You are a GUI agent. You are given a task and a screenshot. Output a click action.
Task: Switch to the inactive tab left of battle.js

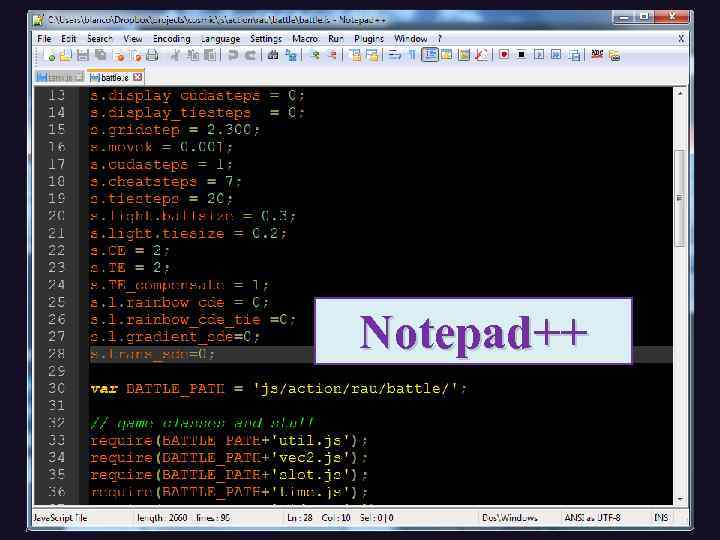[x=61, y=77]
